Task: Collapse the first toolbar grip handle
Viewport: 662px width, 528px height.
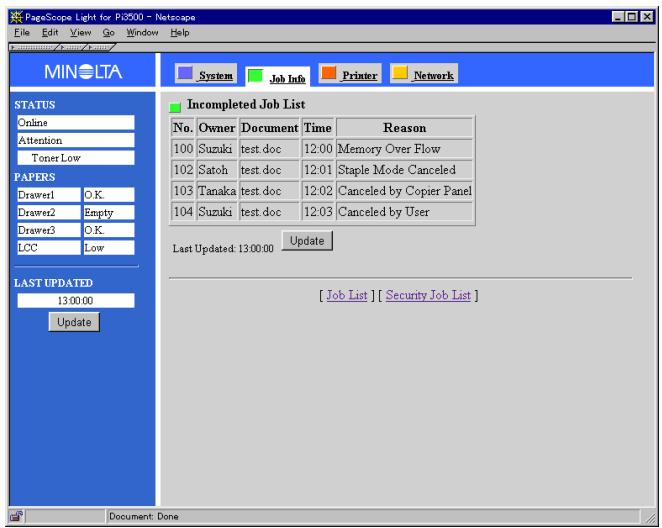Action: (32, 48)
